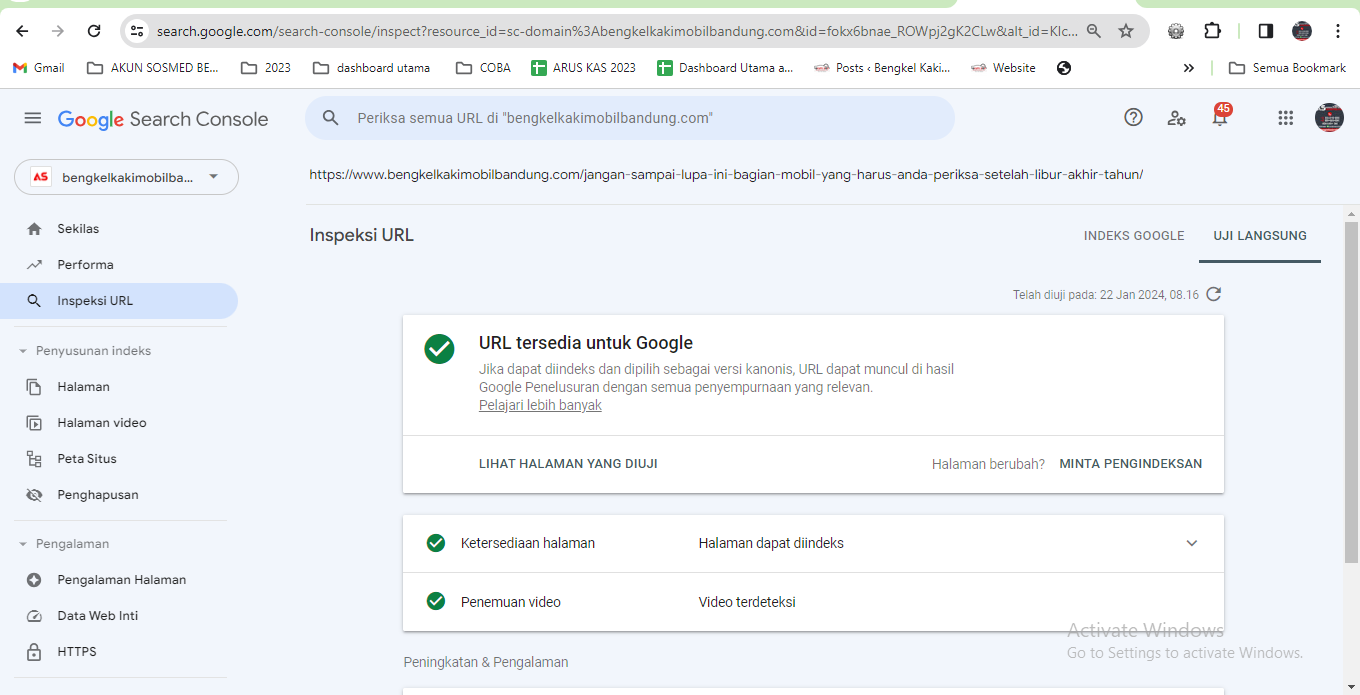This screenshot has height=695, width=1360.
Task: Open Performa in the sidebar
Action: click(86, 265)
